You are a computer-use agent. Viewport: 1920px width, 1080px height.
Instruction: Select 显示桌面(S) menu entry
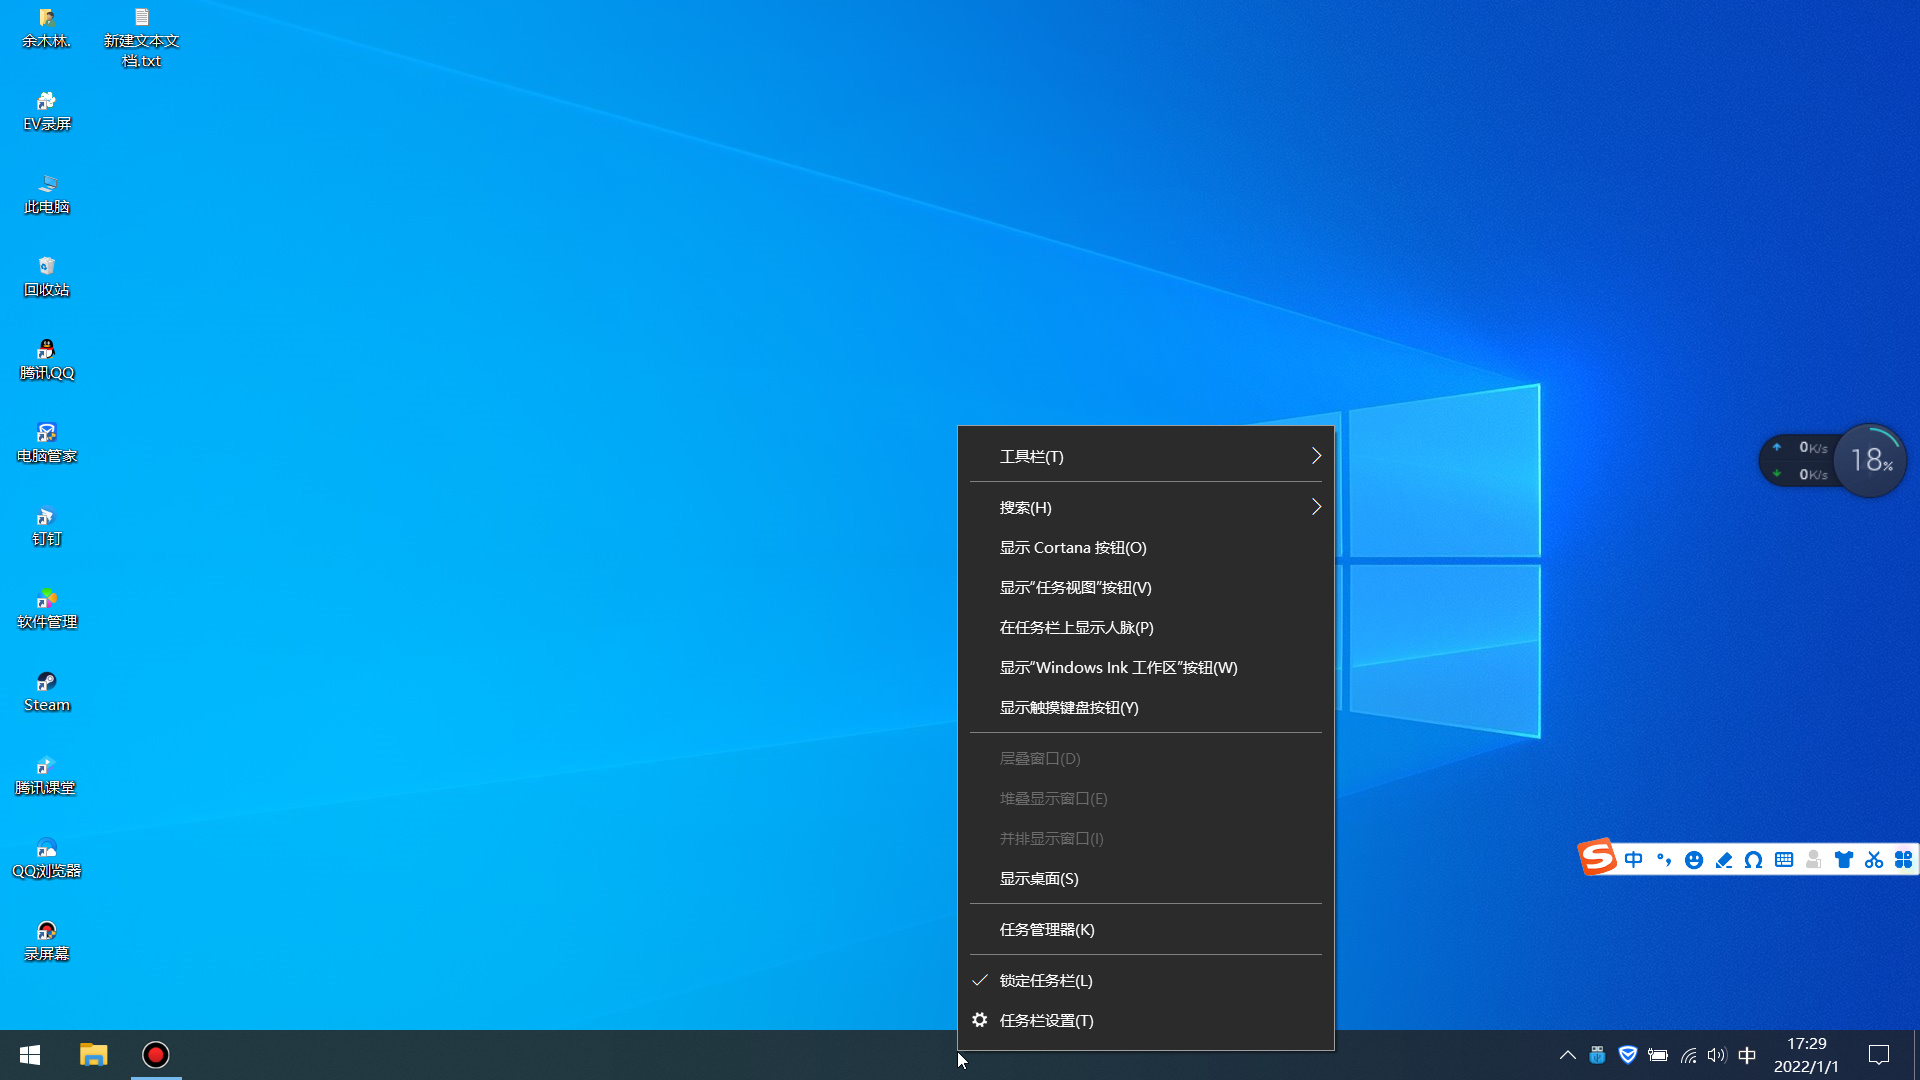pos(1039,878)
